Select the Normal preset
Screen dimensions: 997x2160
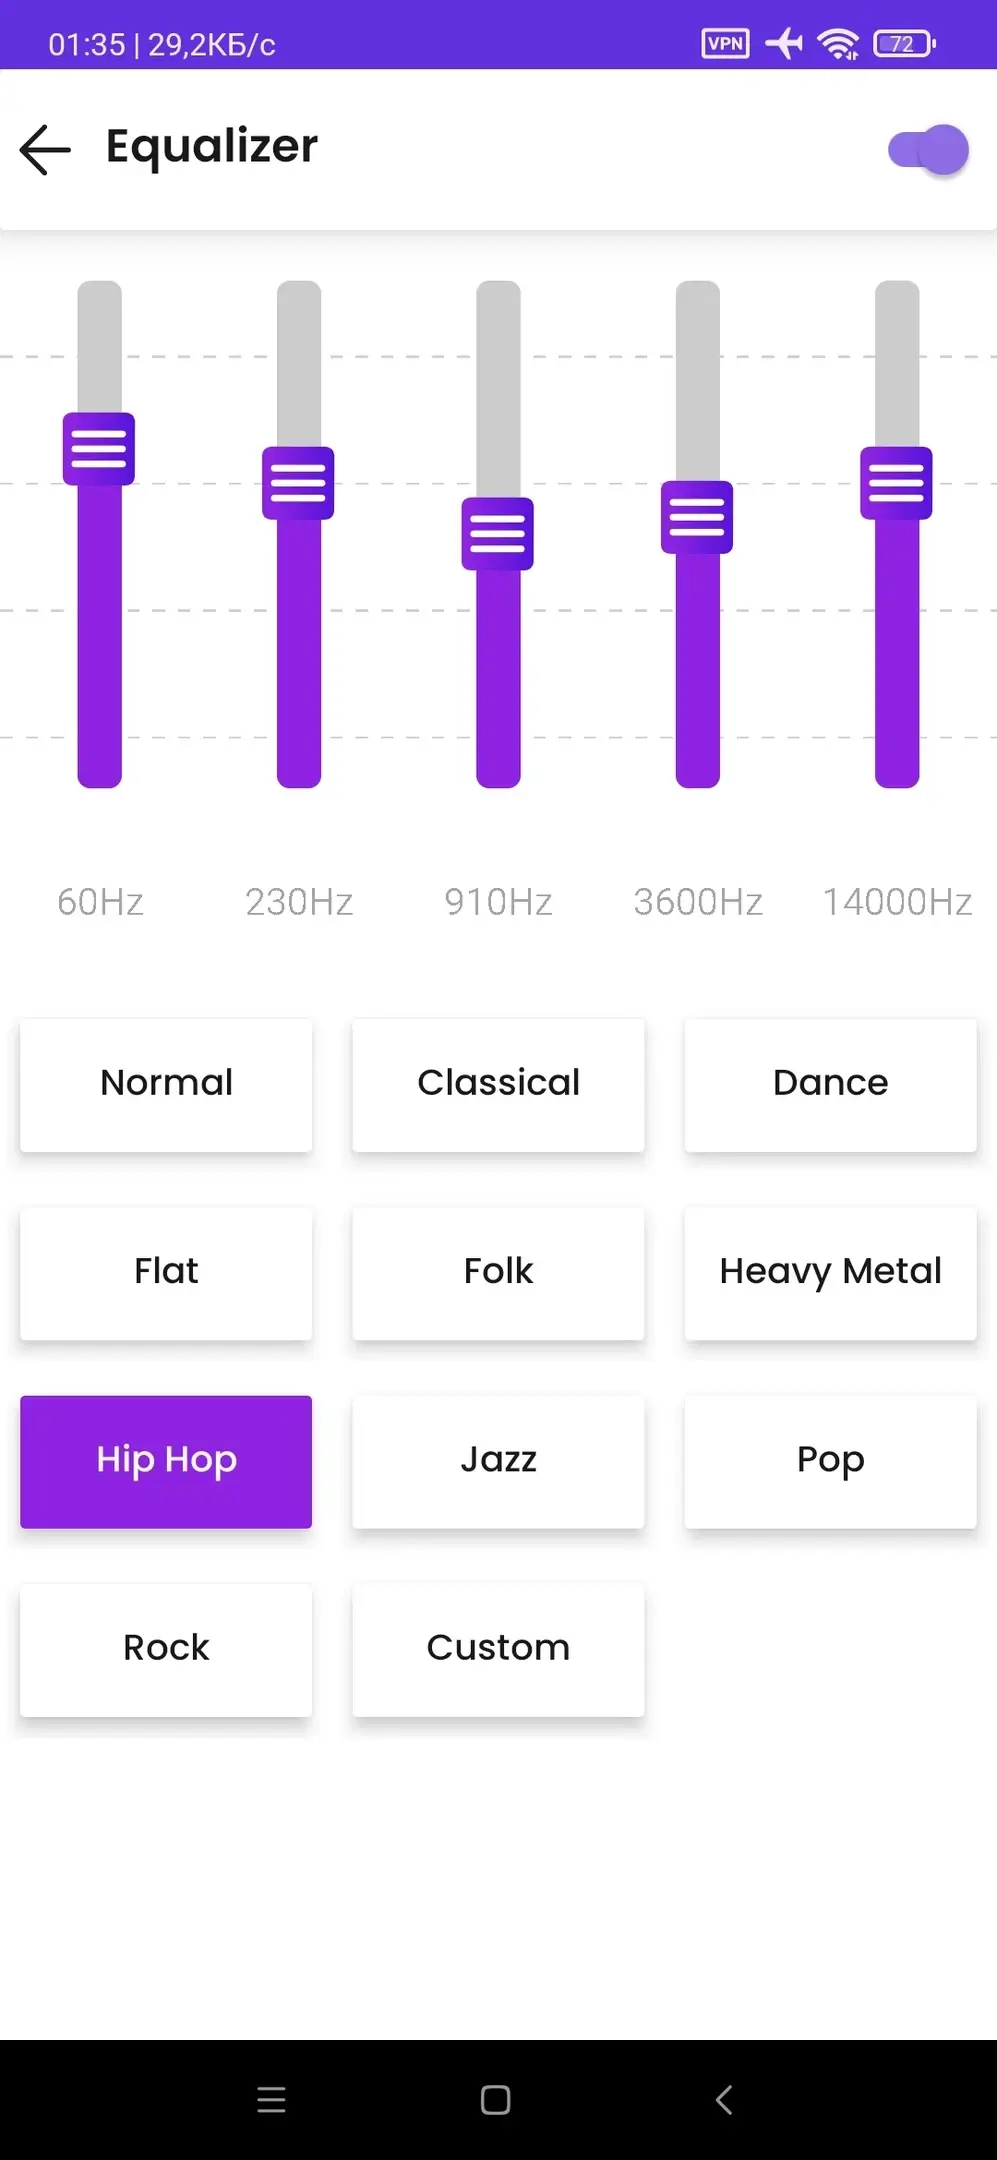point(166,1084)
